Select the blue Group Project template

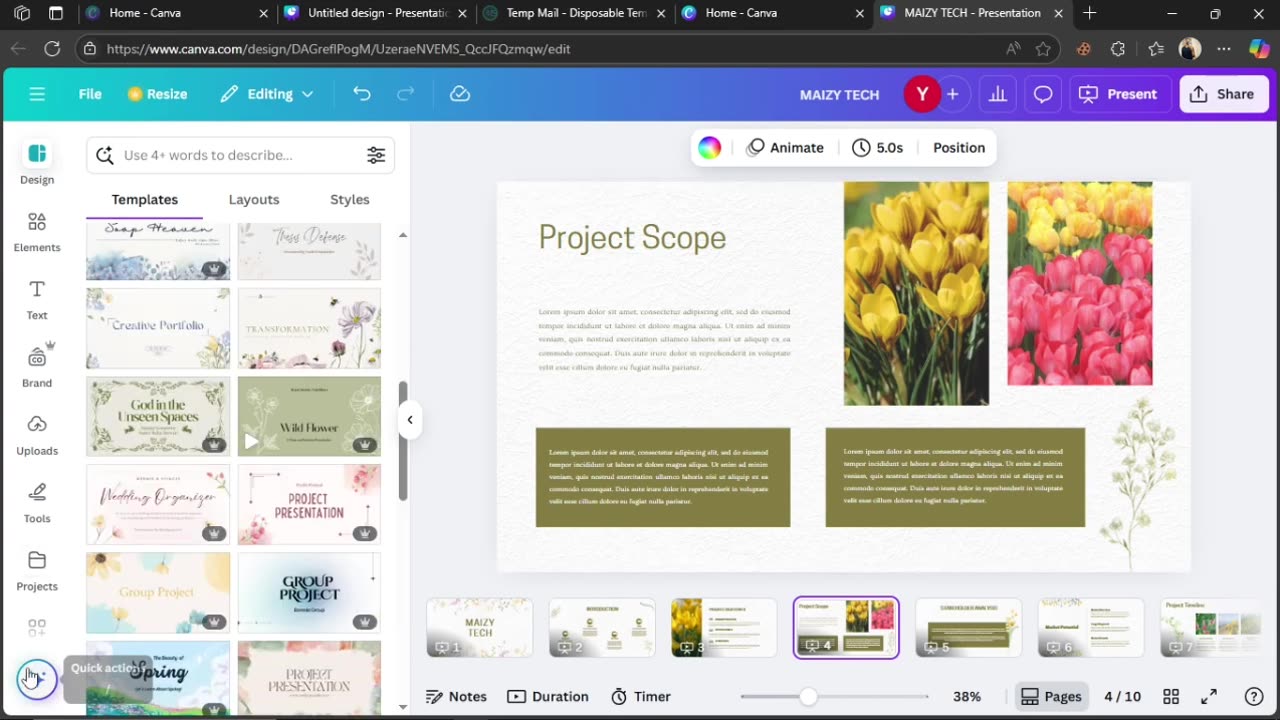(309, 592)
